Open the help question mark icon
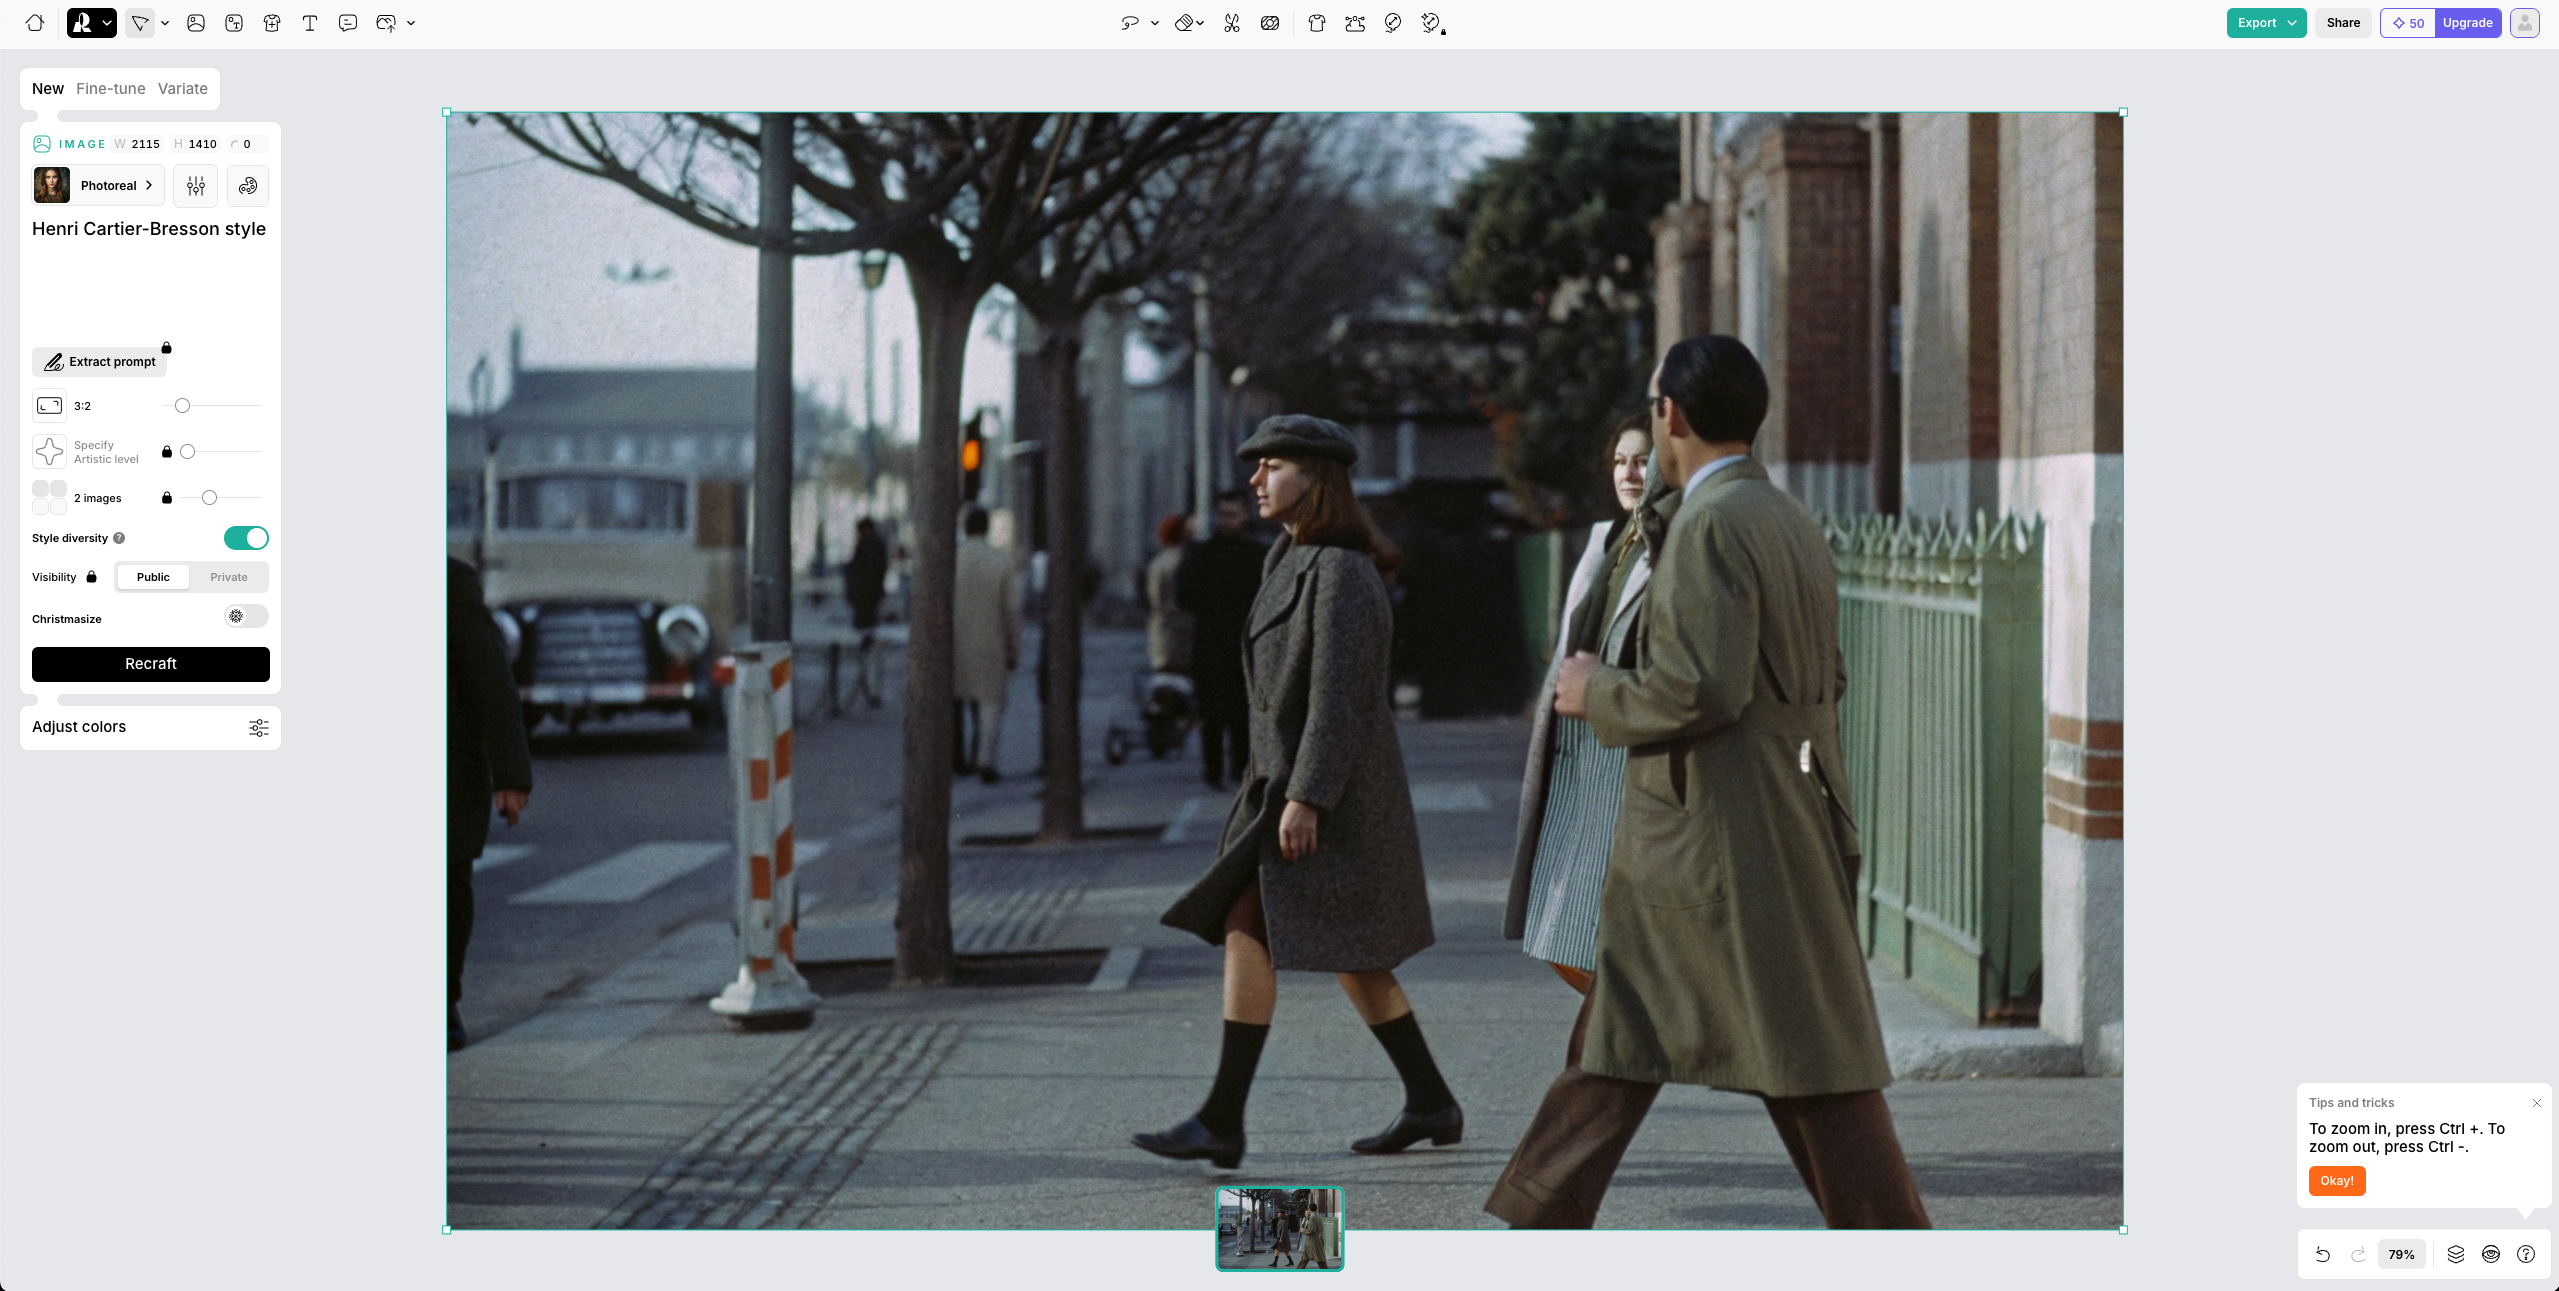Viewport: 2559px width, 1291px height. tap(2526, 1254)
